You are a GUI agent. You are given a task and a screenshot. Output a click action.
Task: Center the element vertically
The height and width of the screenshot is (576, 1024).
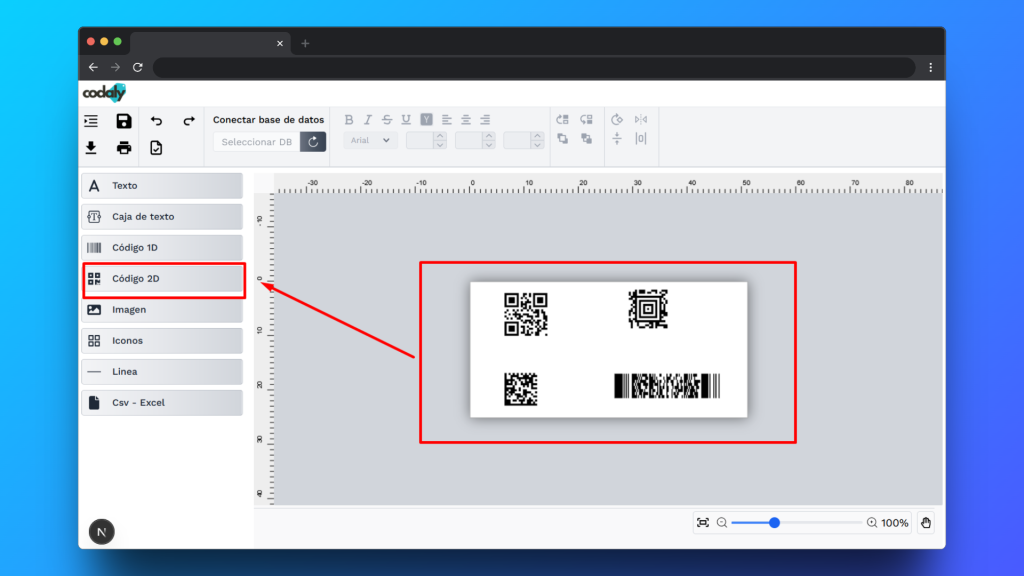point(616,138)
